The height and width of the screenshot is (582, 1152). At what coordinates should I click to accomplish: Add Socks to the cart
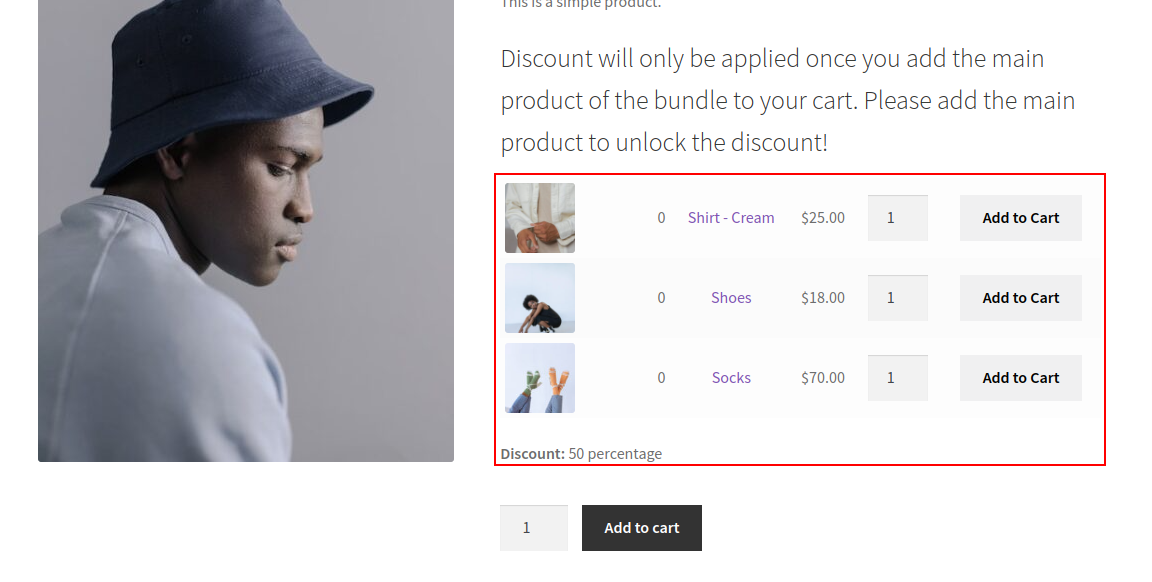[x=1020, y=377]
